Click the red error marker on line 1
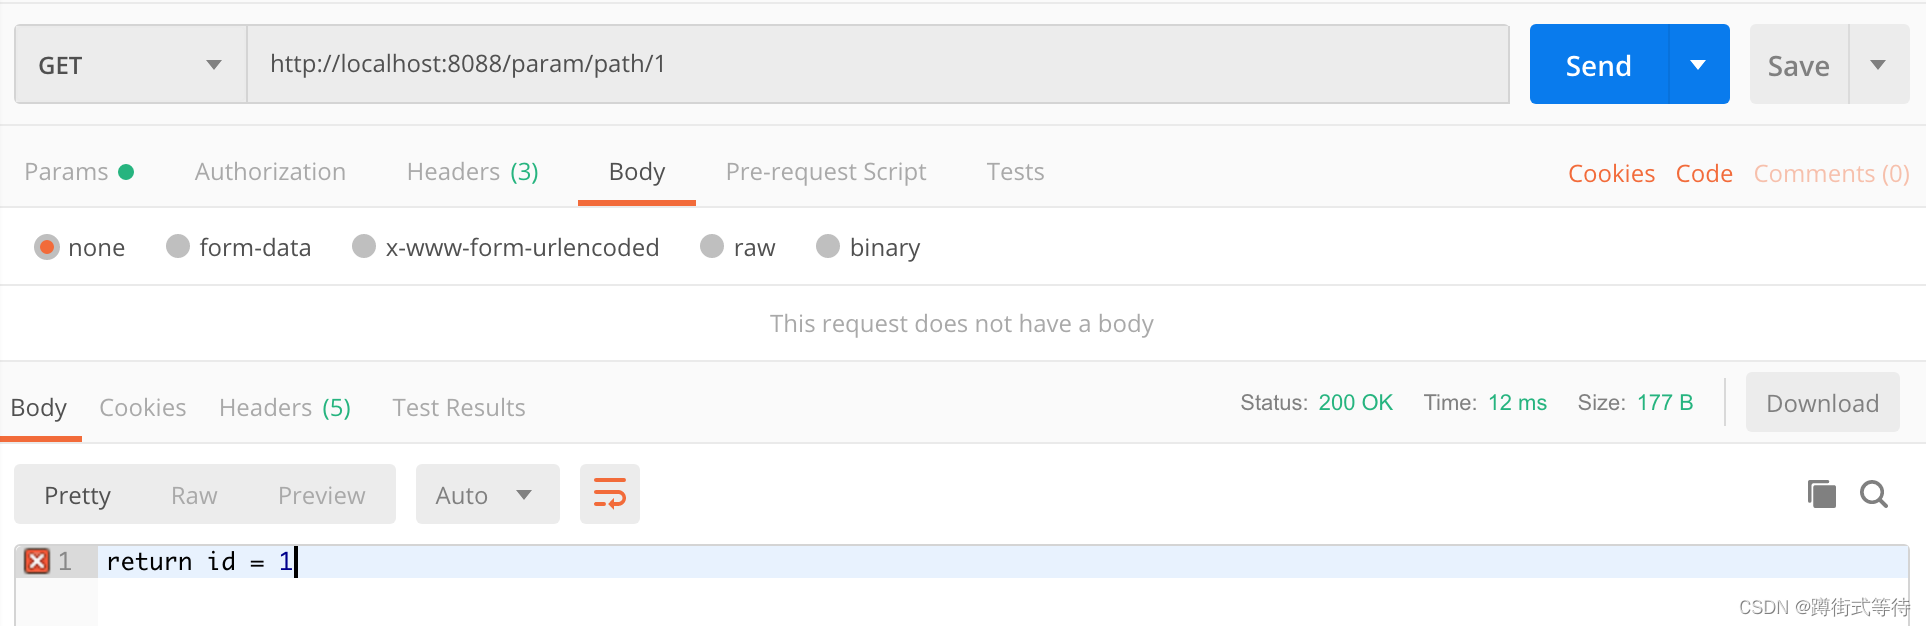 pos(37,561)
